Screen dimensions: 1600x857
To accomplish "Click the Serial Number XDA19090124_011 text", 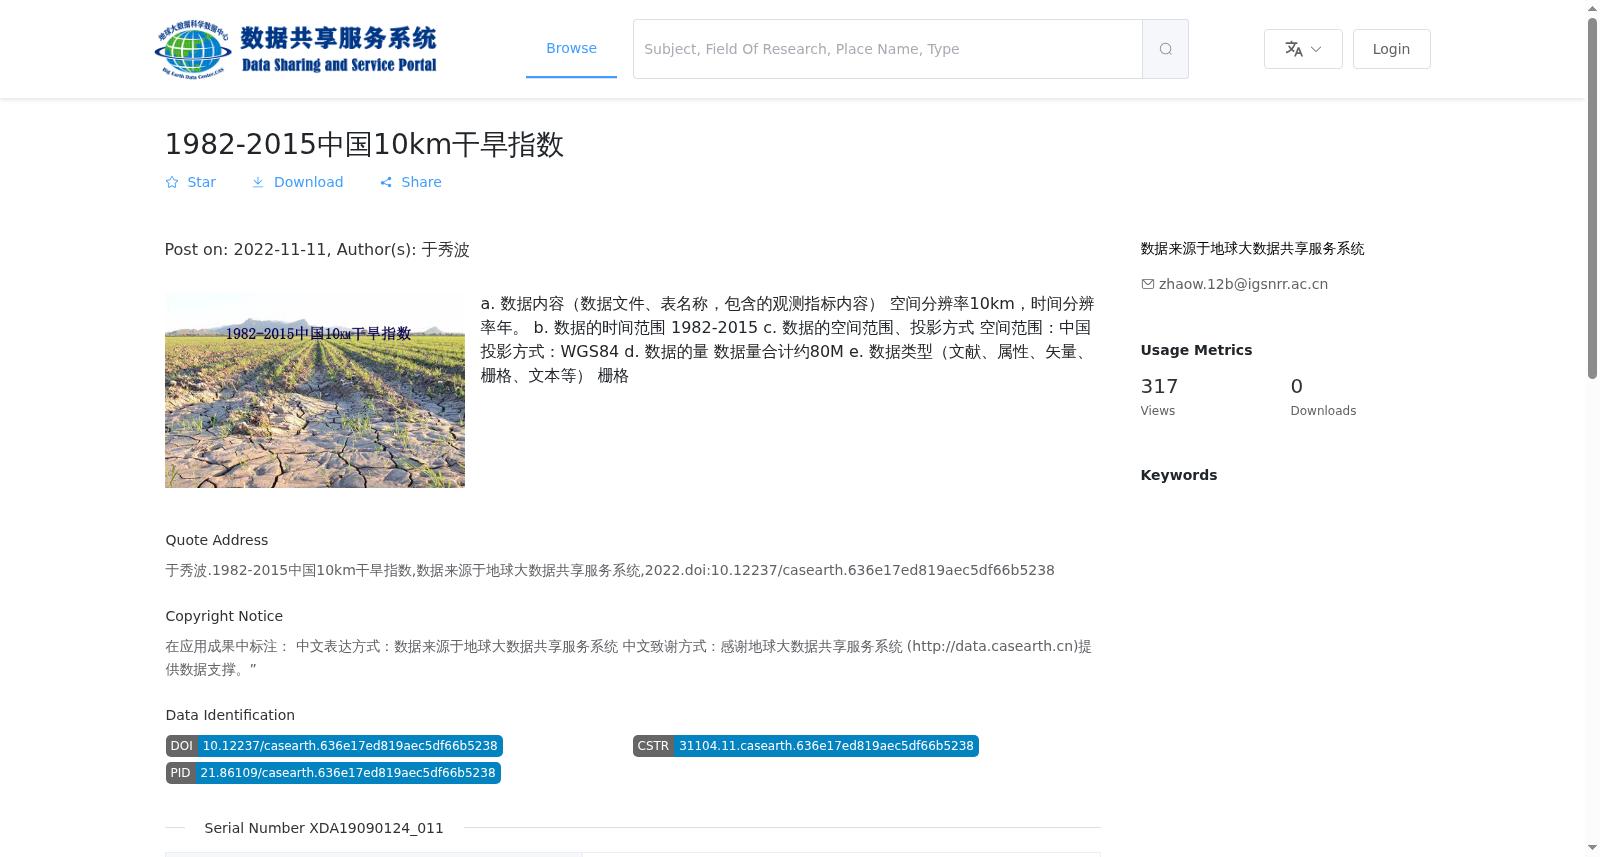I will coord(324,828).
